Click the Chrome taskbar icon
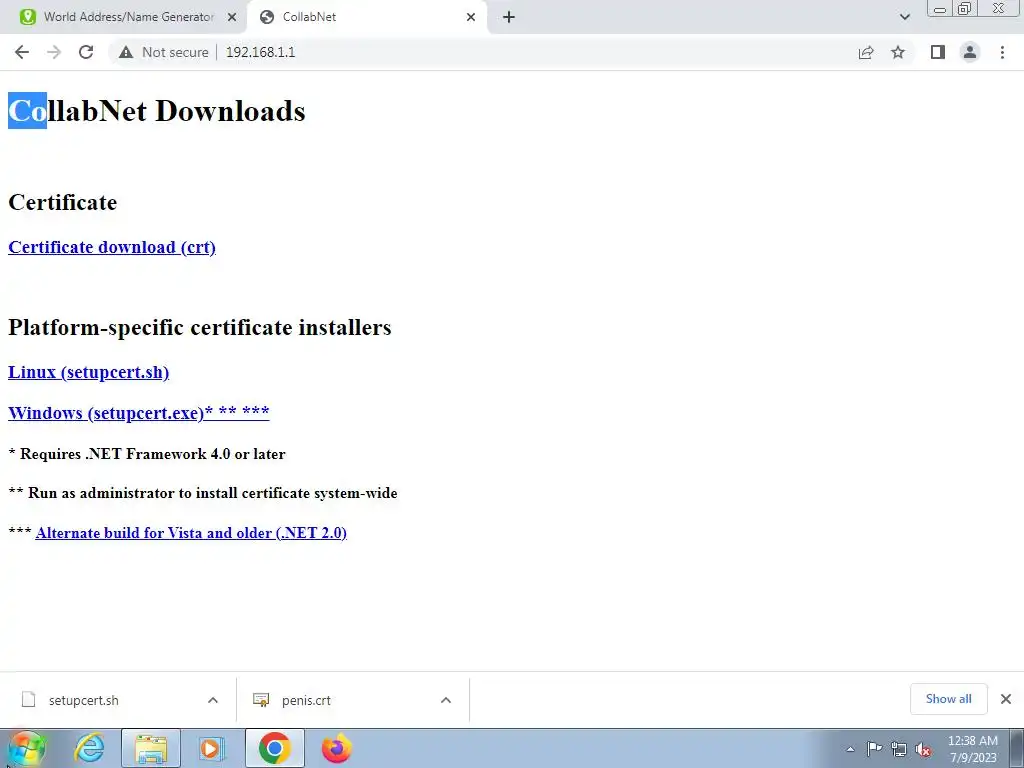The height and width of the screenshot is (768, 1024). pos(274,748)
